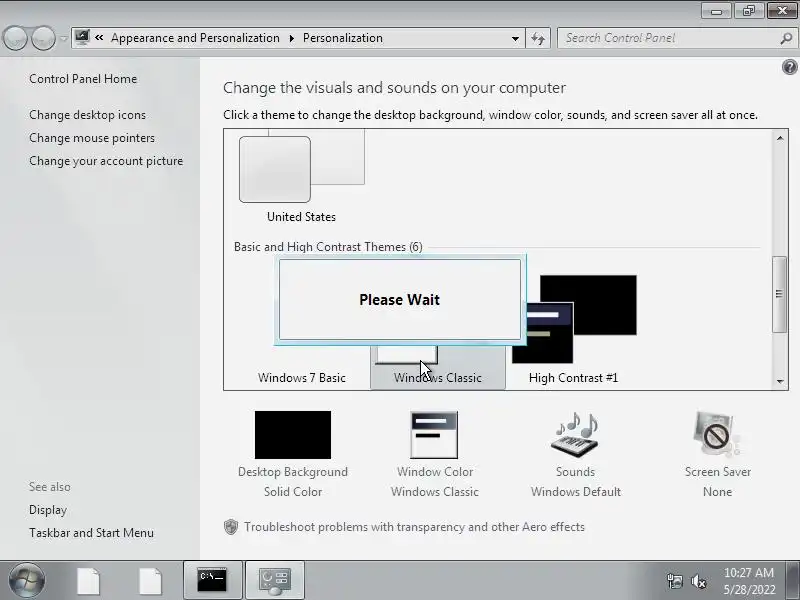Click the Control Panel icon in address bar

coord(82,38)
